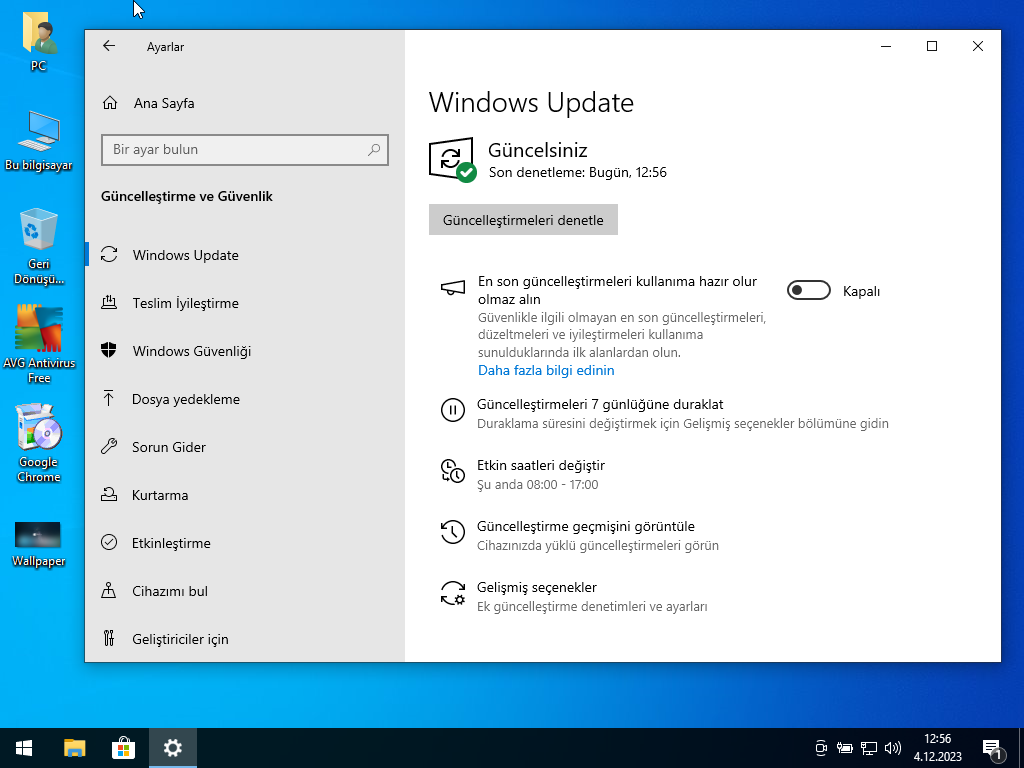Open Etkinleştirme checkmark icon
This screenshot has height=768, width=1024.
(109, 543)
